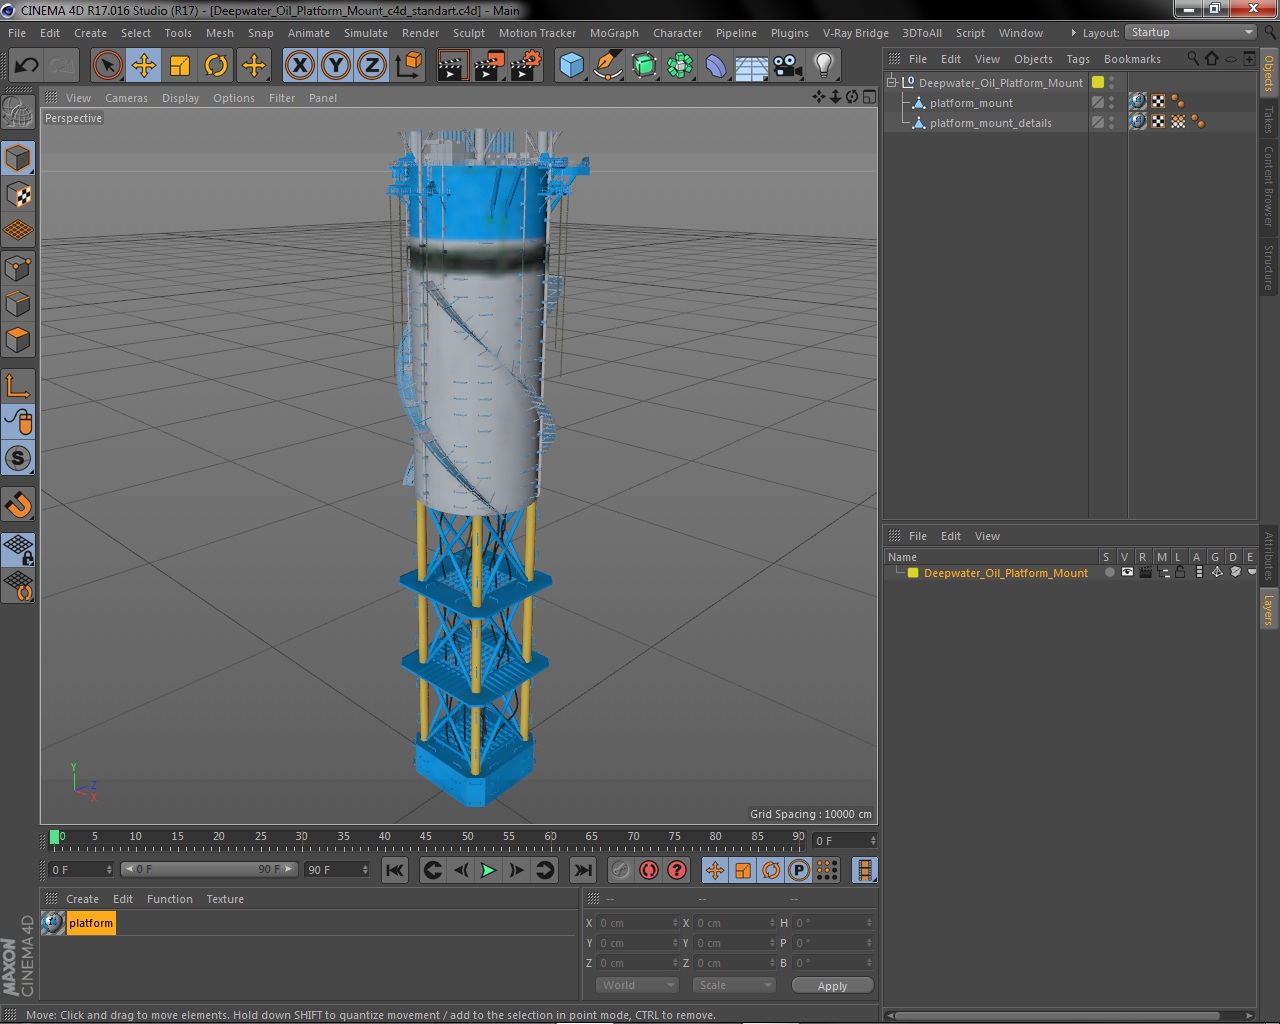The height and width of the screenshot is (1024, 1280).
Task: Toggle X axis lock
Action: coord(299,66)
